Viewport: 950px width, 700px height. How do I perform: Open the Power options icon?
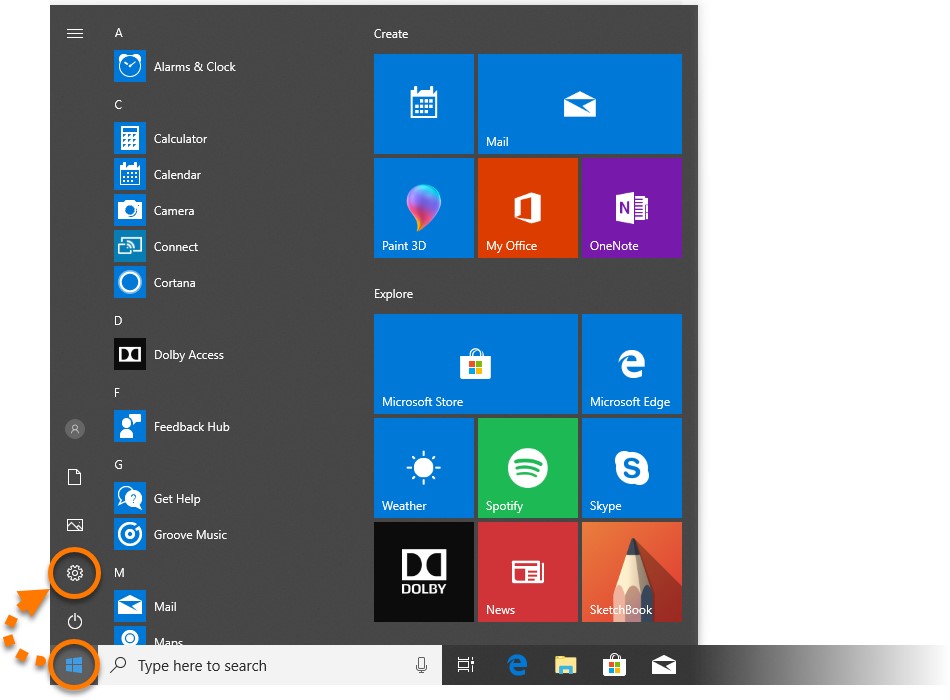coord(74,621)
